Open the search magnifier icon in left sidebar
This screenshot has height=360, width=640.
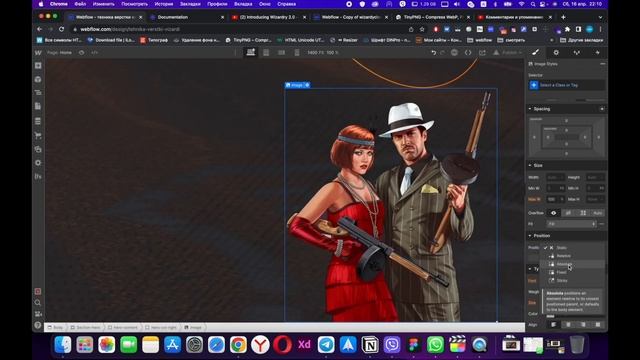[38, 303]
